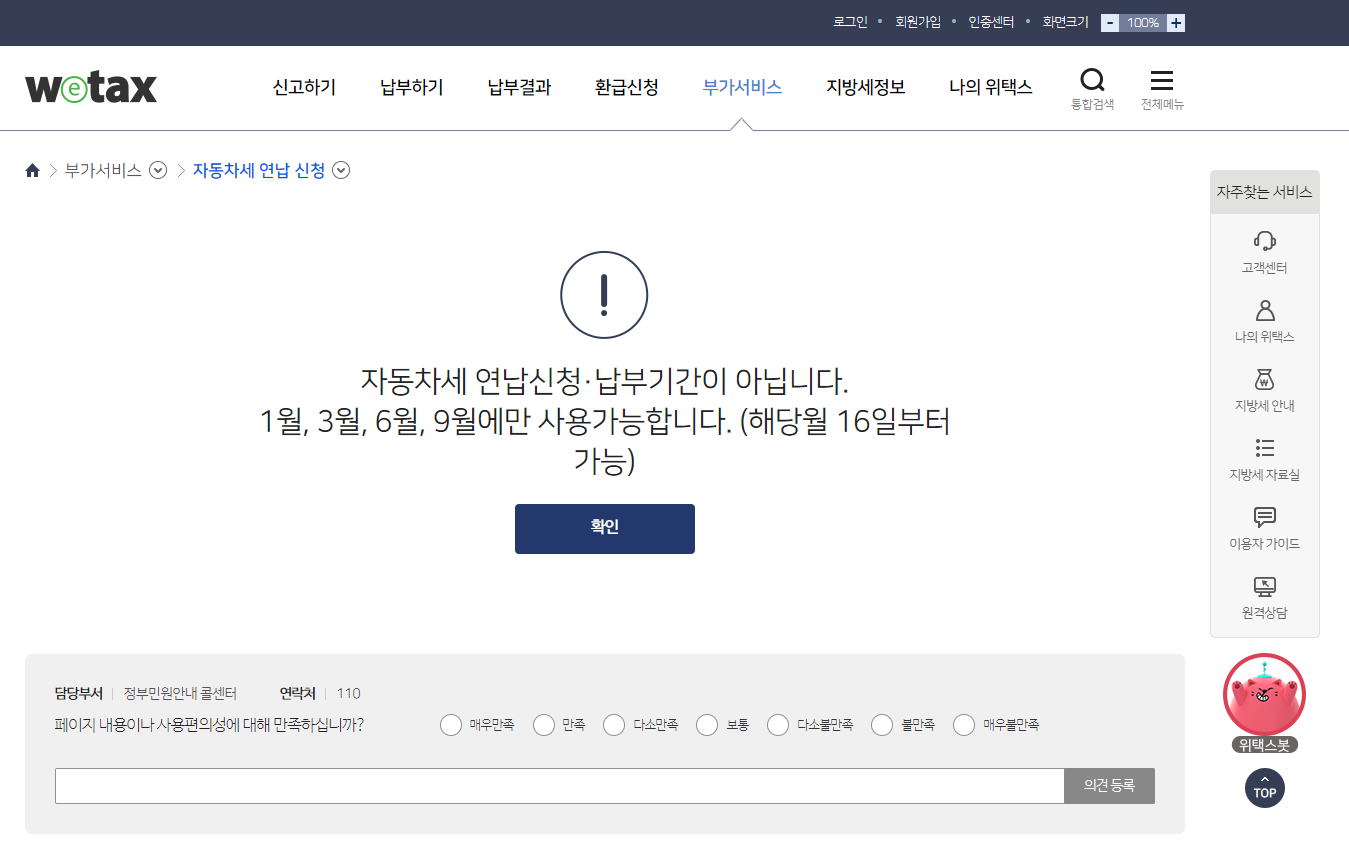Open the 이용자 가이드 speech bubble icon
Image resolution: width=1349 pixels, height=853 pixels.
(x=1264, y=518)
